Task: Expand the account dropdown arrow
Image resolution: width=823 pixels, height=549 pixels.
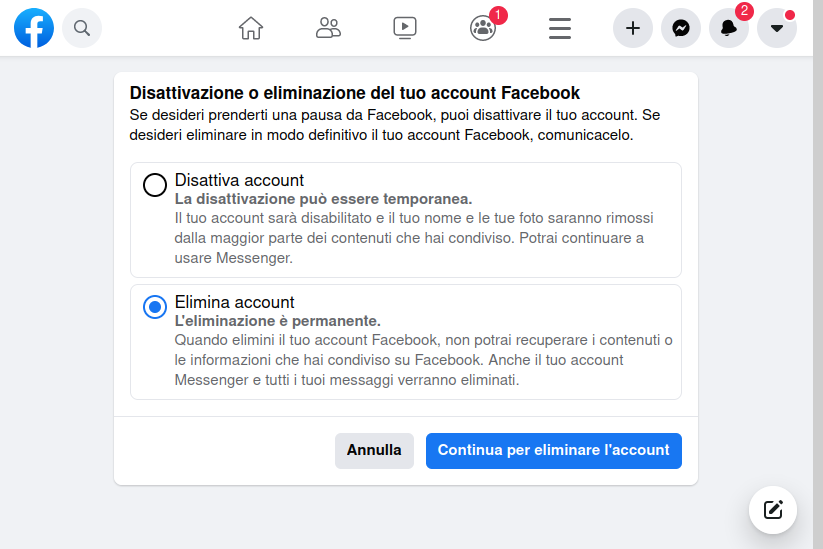Action: pos(777,28)
